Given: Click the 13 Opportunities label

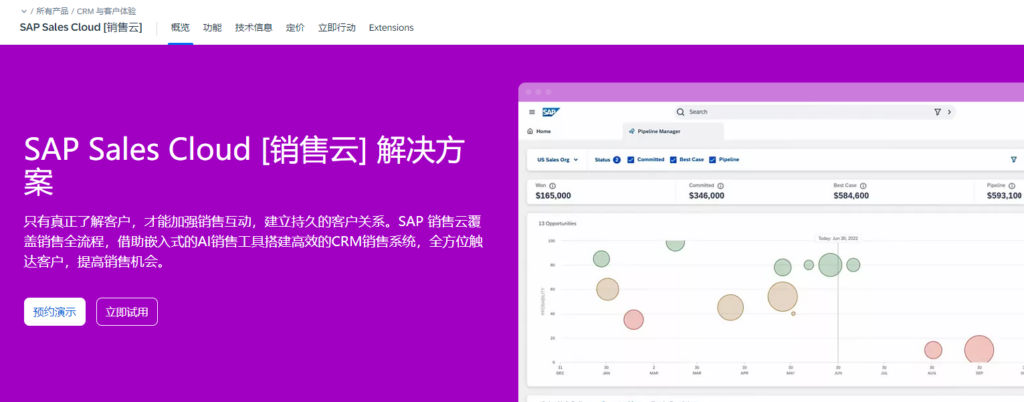Looking at the screenshot, I should [x=557, y=224].
